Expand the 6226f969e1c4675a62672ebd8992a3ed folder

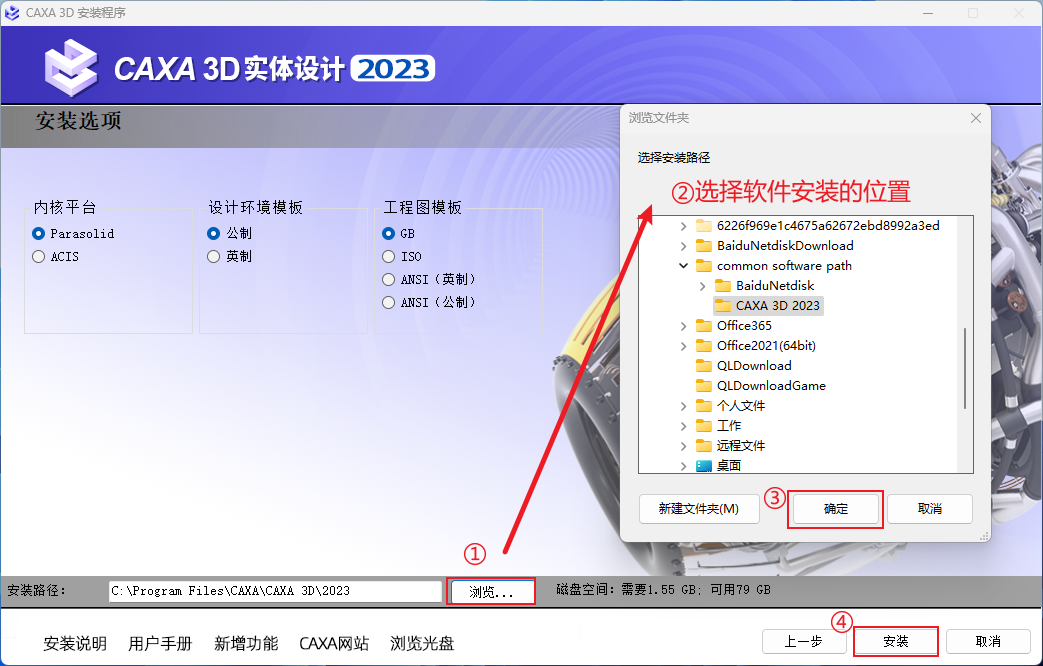(683, 226)
